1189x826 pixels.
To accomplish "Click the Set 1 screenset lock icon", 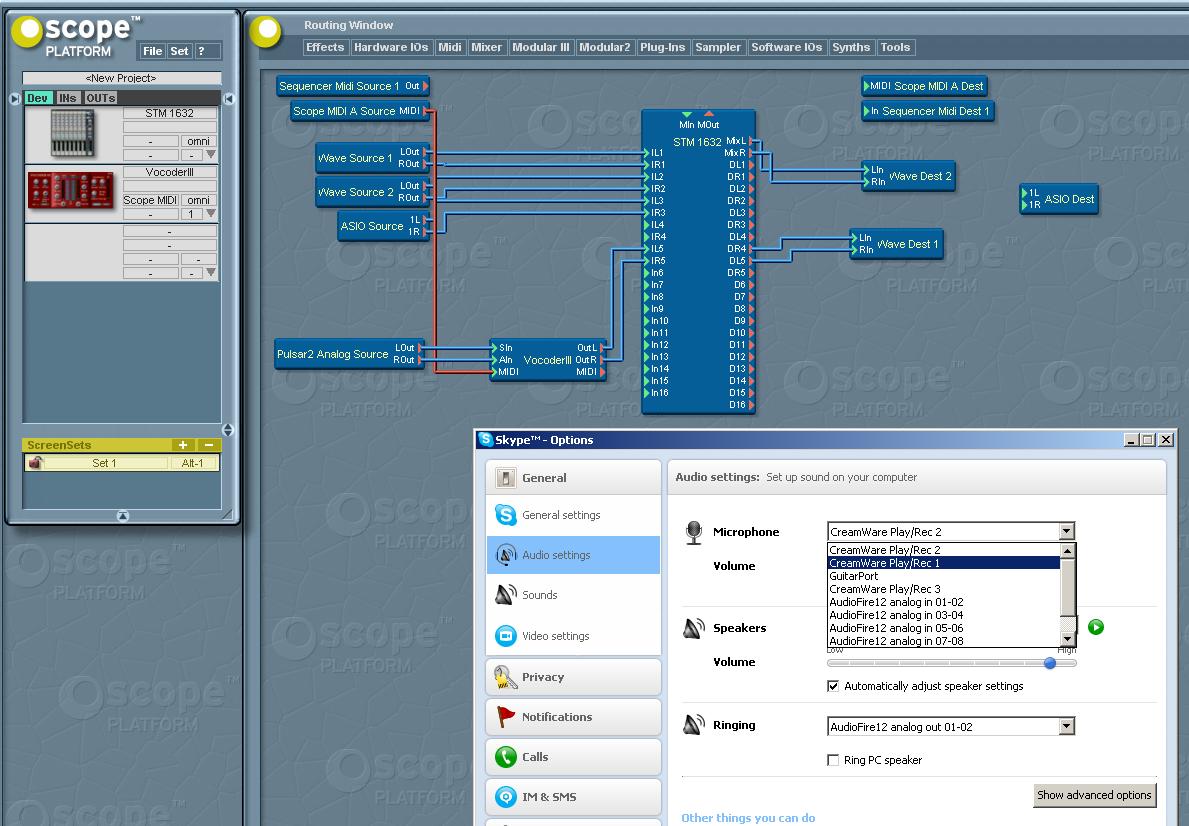I will click(35, 463).
